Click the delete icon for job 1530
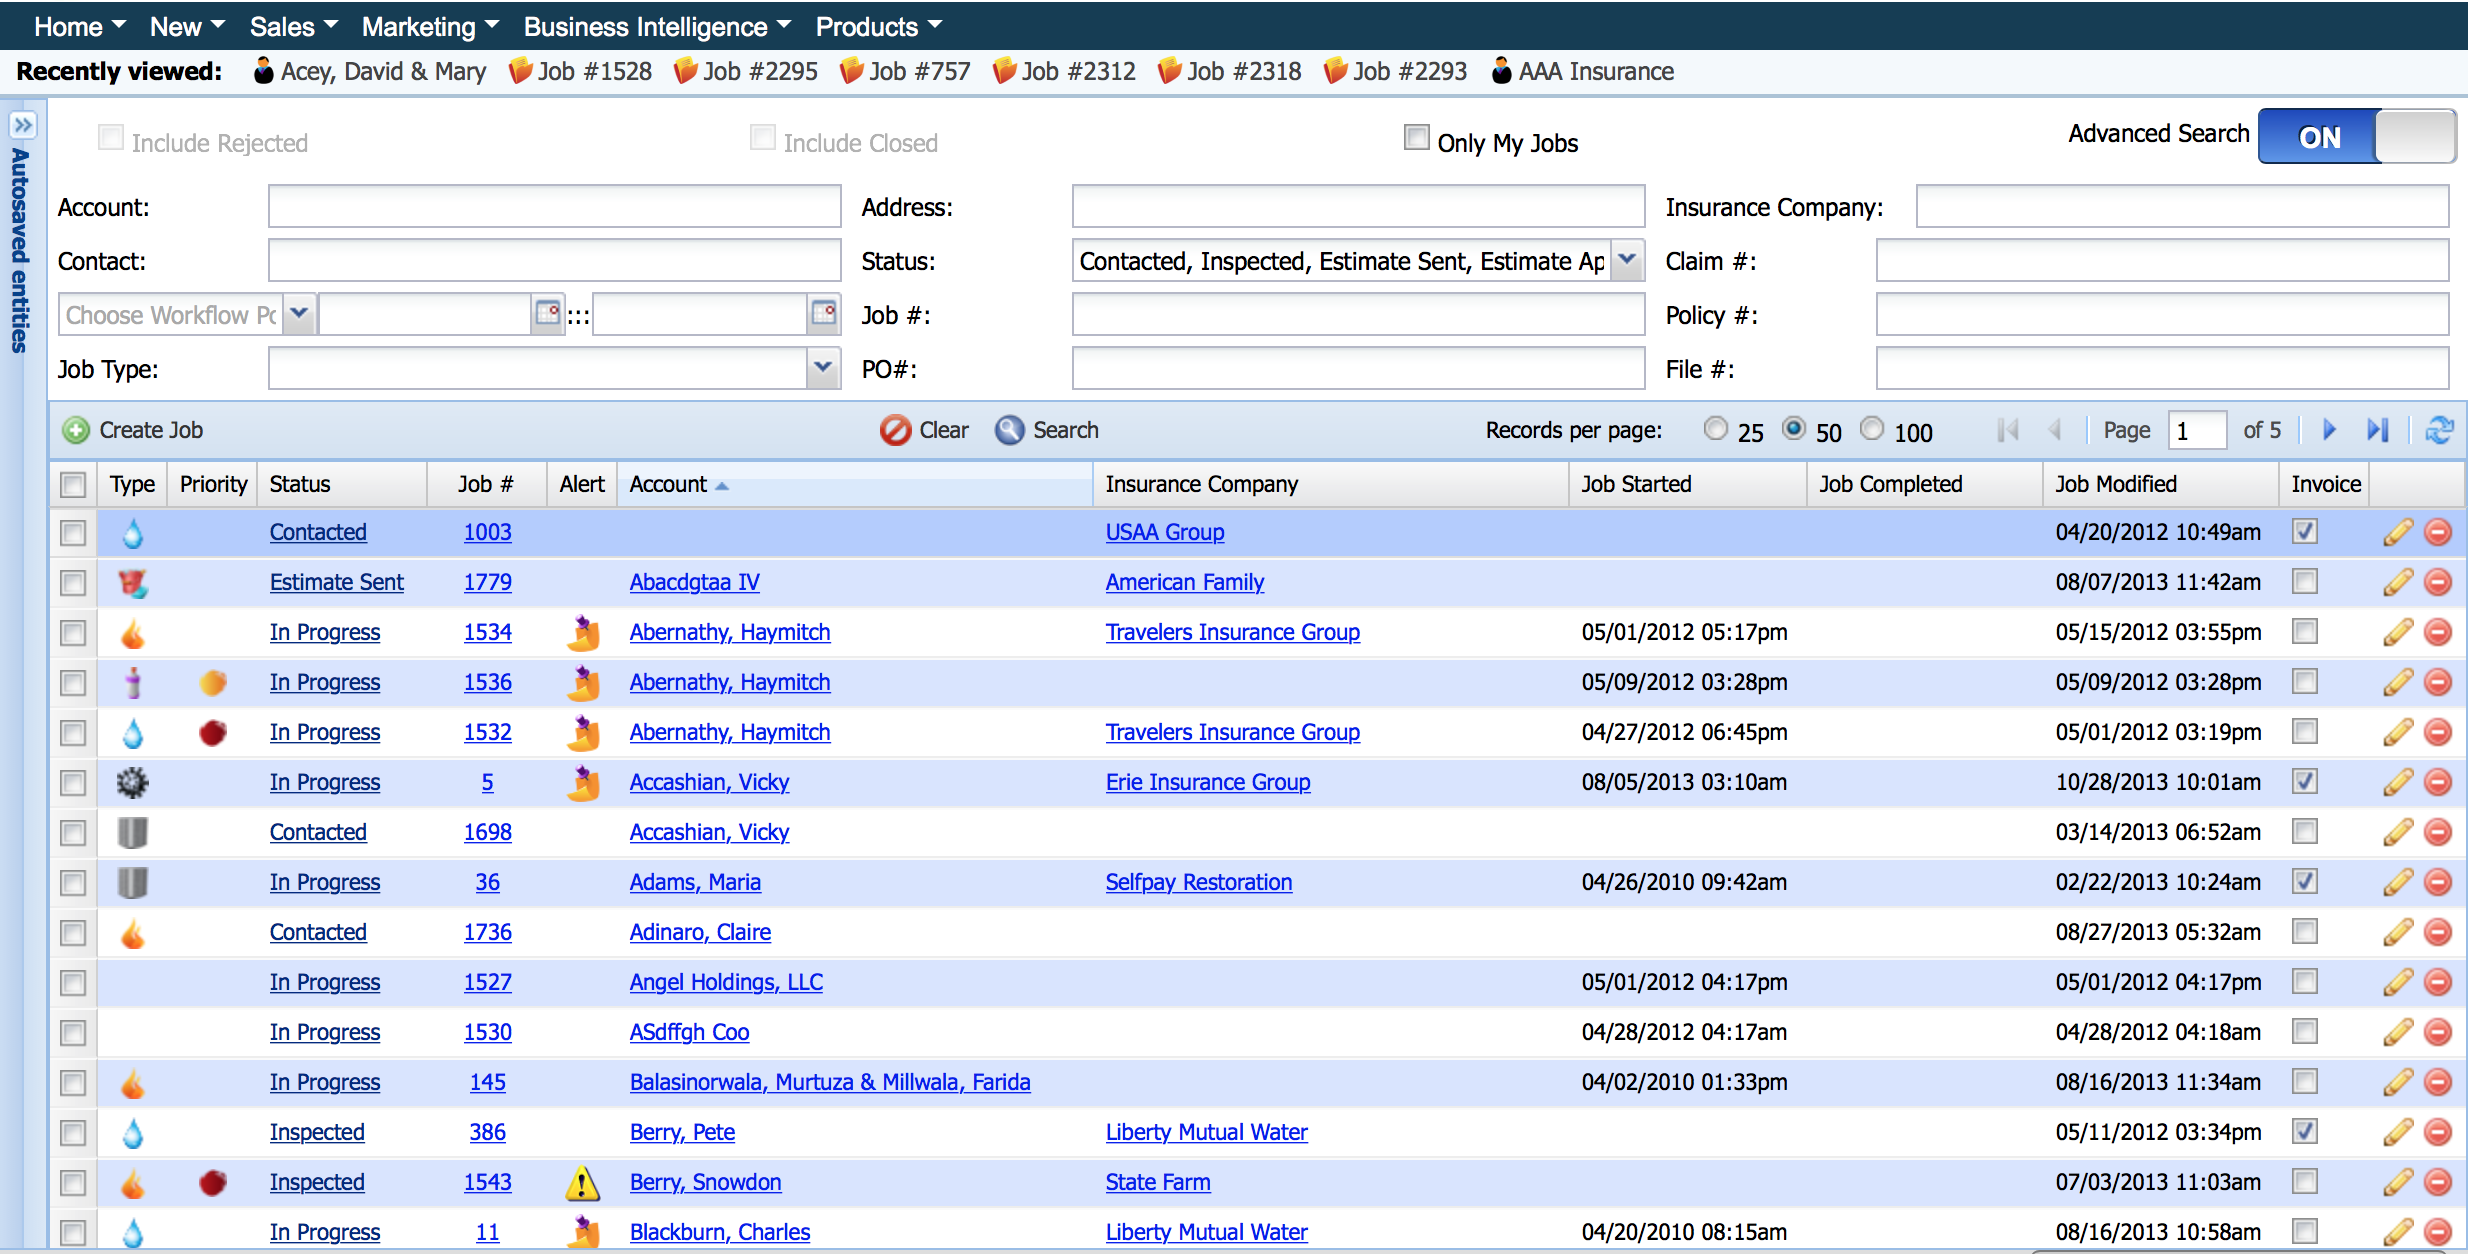The height and width of the screenshot is (1254, 2468). [x=2438, y=1032]
